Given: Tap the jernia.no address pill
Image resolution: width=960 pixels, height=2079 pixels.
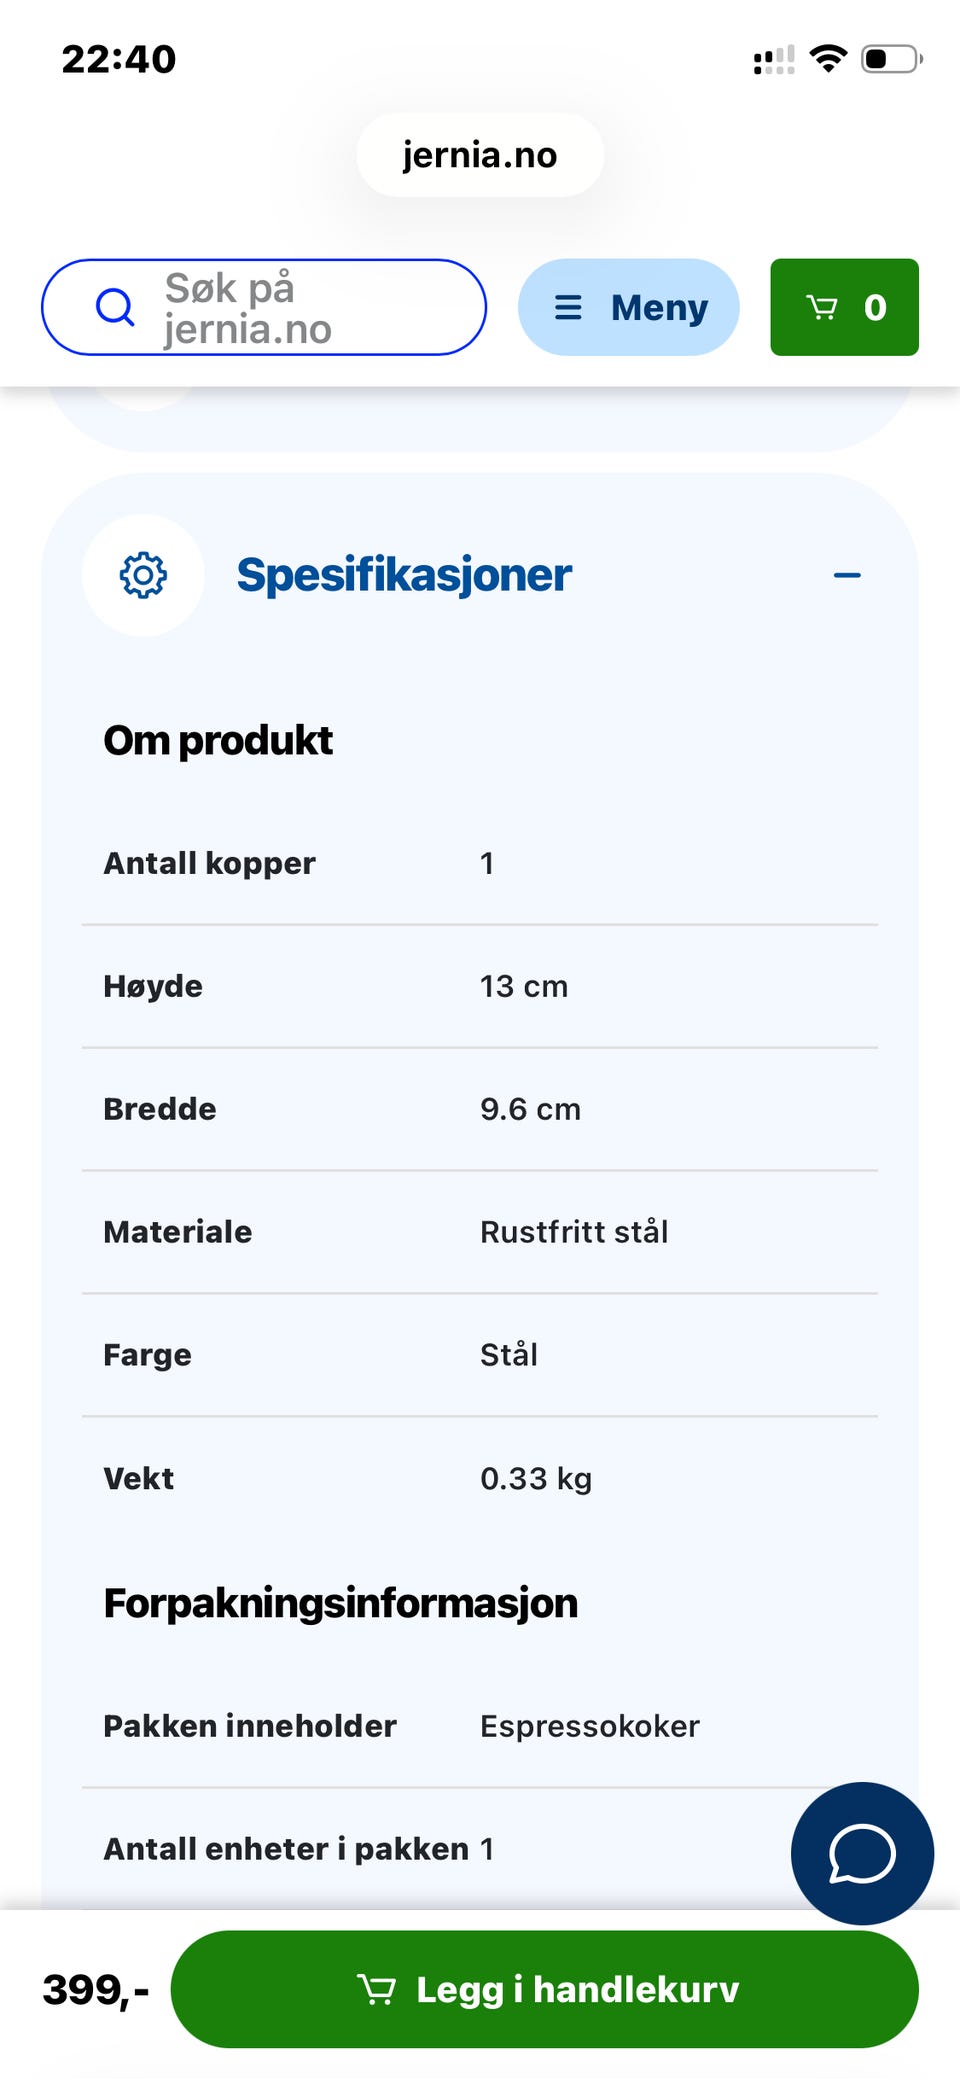Looking at the screenshot, I should pos(480,155).
